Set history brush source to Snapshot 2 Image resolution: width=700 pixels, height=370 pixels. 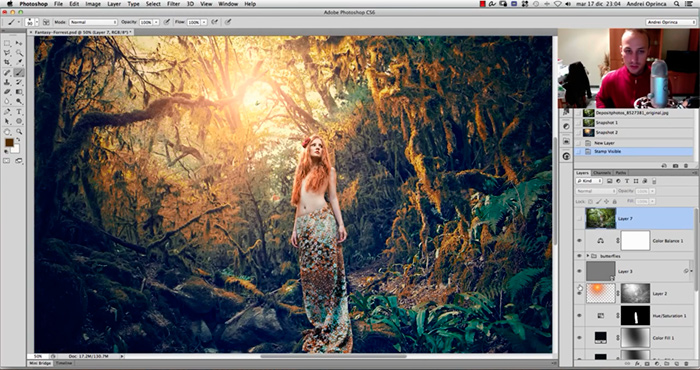click(x=578, y=133)
